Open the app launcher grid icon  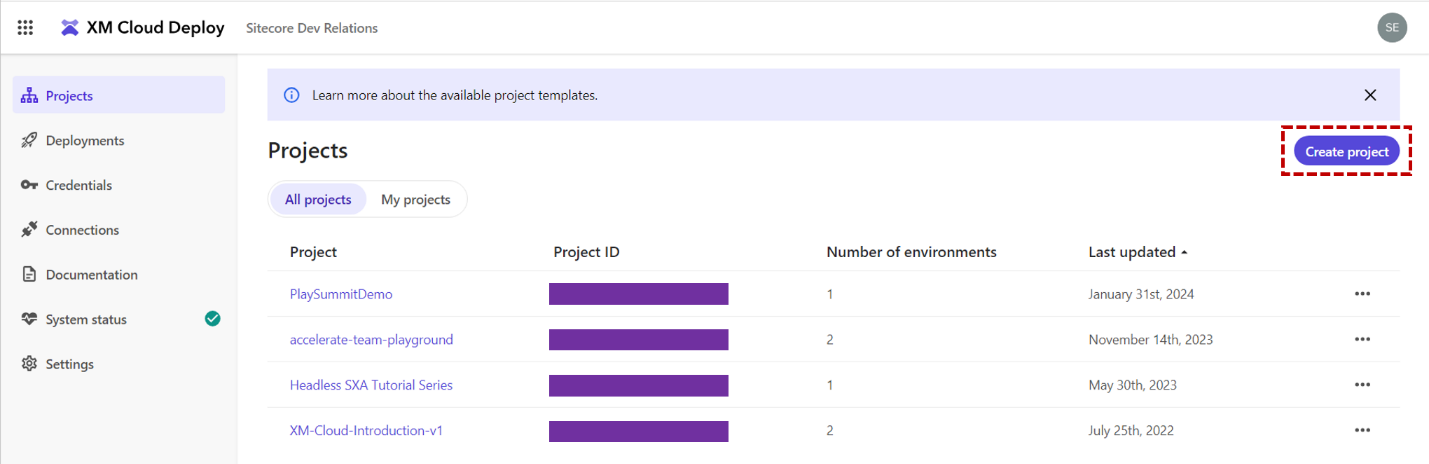click(x=25, y=28)
